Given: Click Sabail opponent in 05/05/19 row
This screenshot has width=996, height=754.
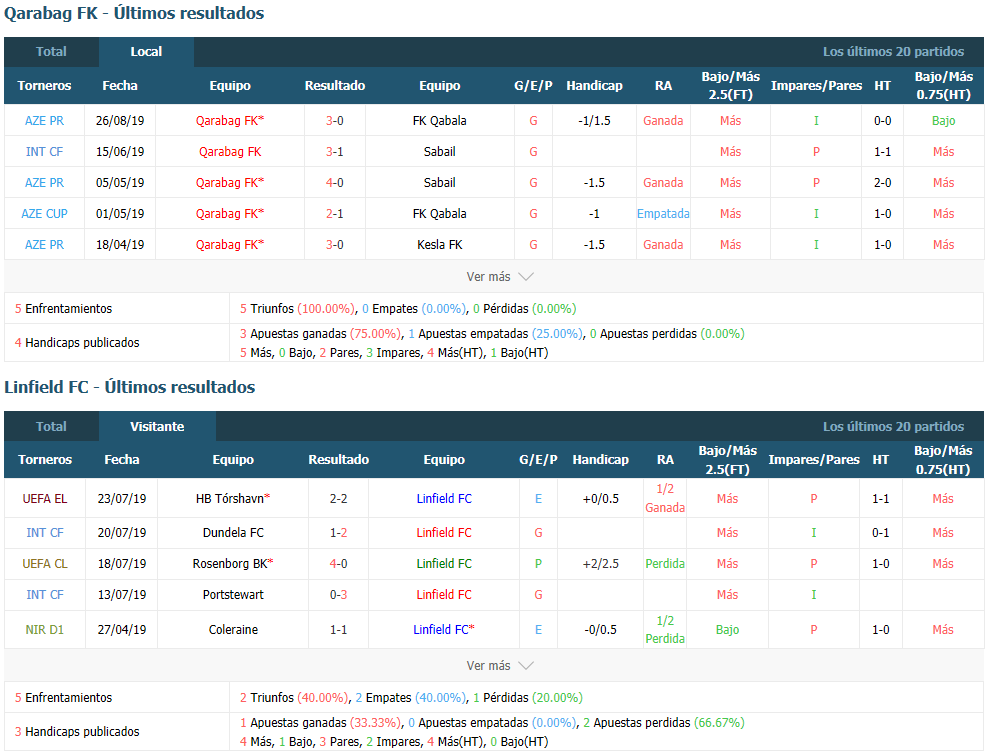Looking at the screenshot, I should pos(440,183).
